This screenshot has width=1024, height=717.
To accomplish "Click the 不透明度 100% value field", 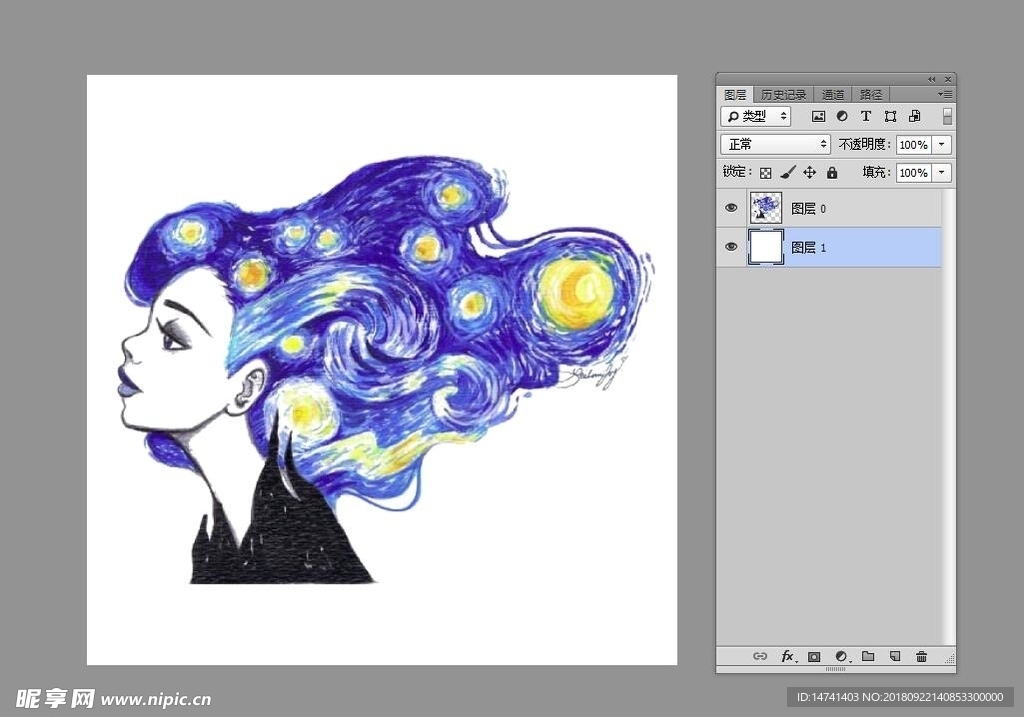I will coord(914,144).
